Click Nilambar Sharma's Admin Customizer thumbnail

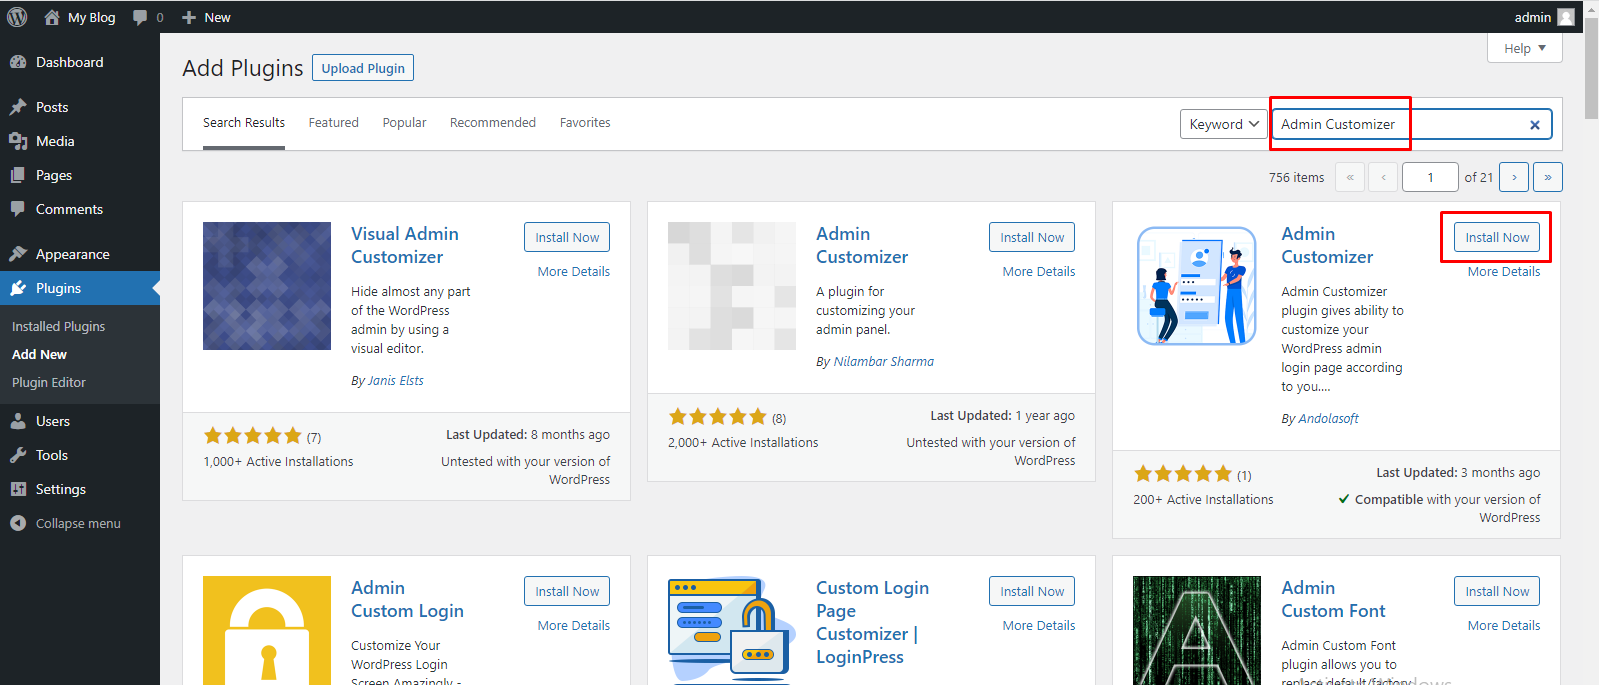click(x=732, y=286)
